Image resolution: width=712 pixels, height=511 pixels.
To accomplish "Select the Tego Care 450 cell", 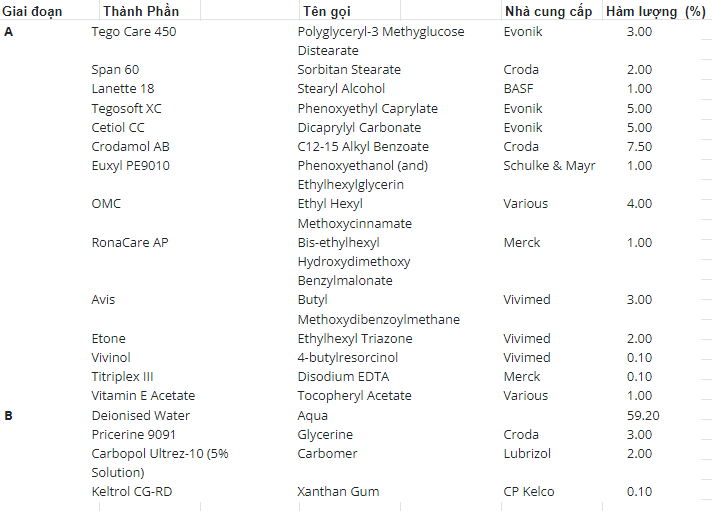I will pos(134,31).
